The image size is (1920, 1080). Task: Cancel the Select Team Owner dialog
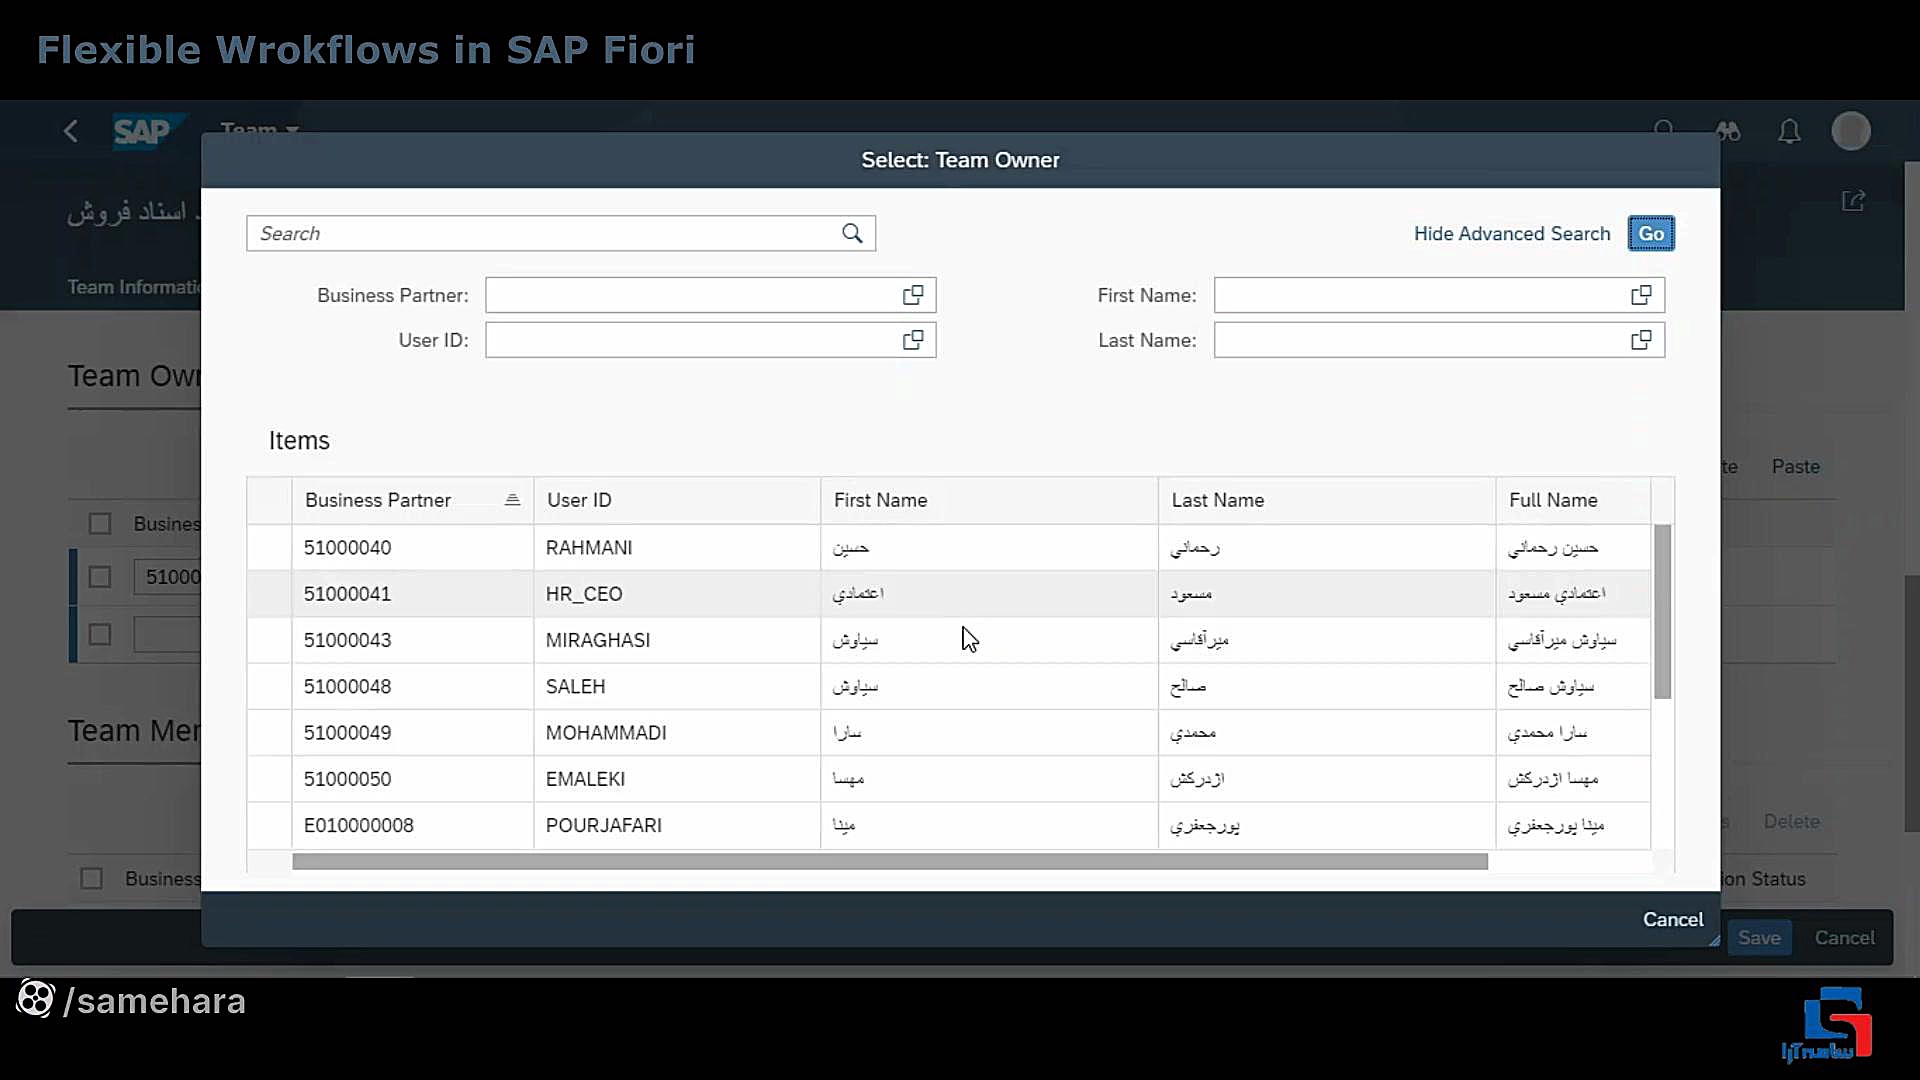(x=1673, y=920)
